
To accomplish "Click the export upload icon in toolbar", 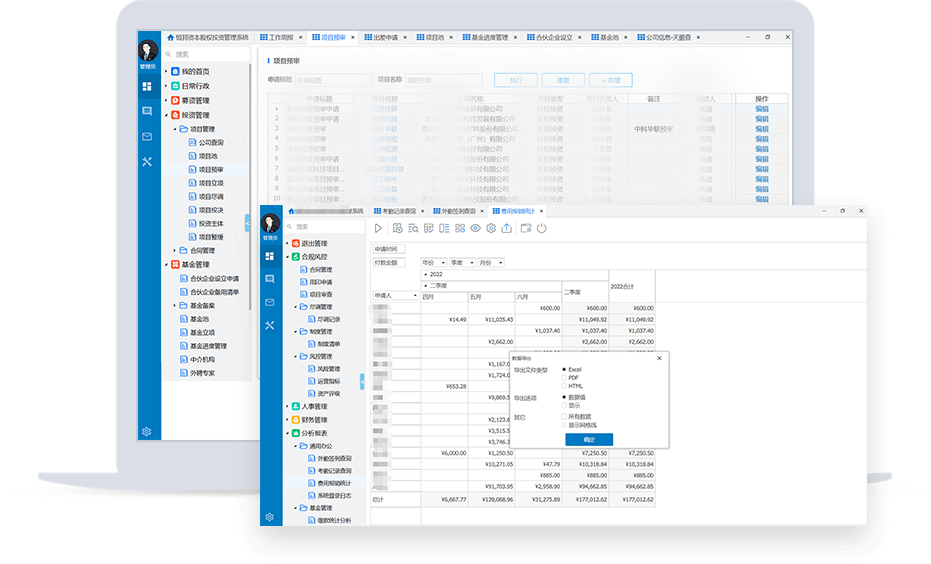I will 506,228.
